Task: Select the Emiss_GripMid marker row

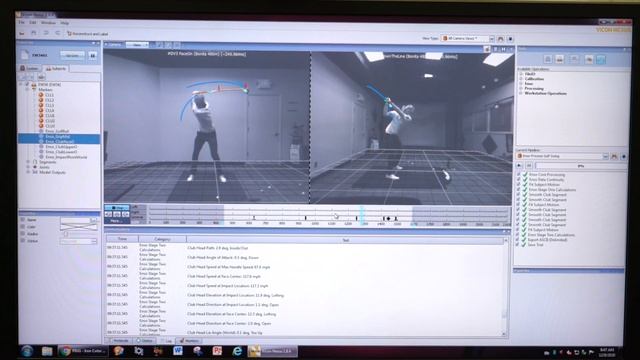Action: tap(59, 136)
